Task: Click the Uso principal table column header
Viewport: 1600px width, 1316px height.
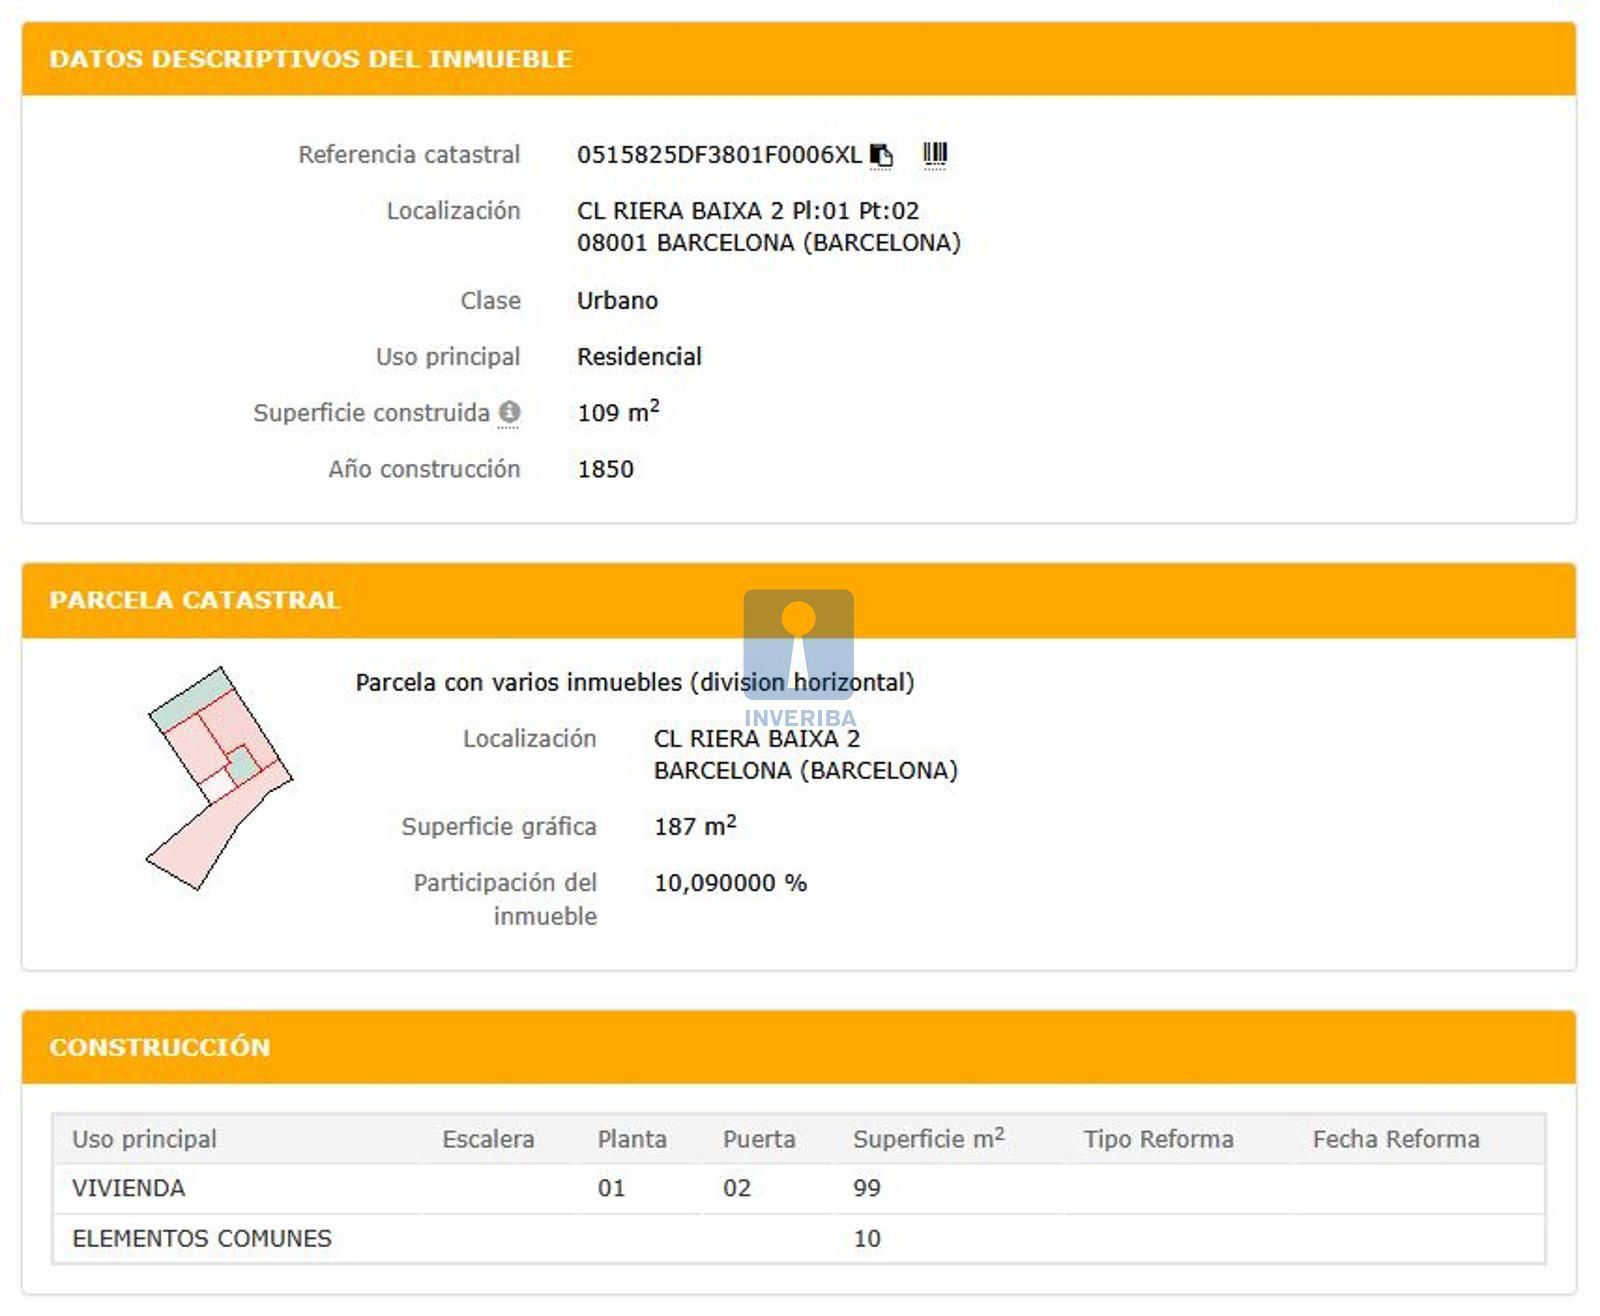Action: point(144,1139)
